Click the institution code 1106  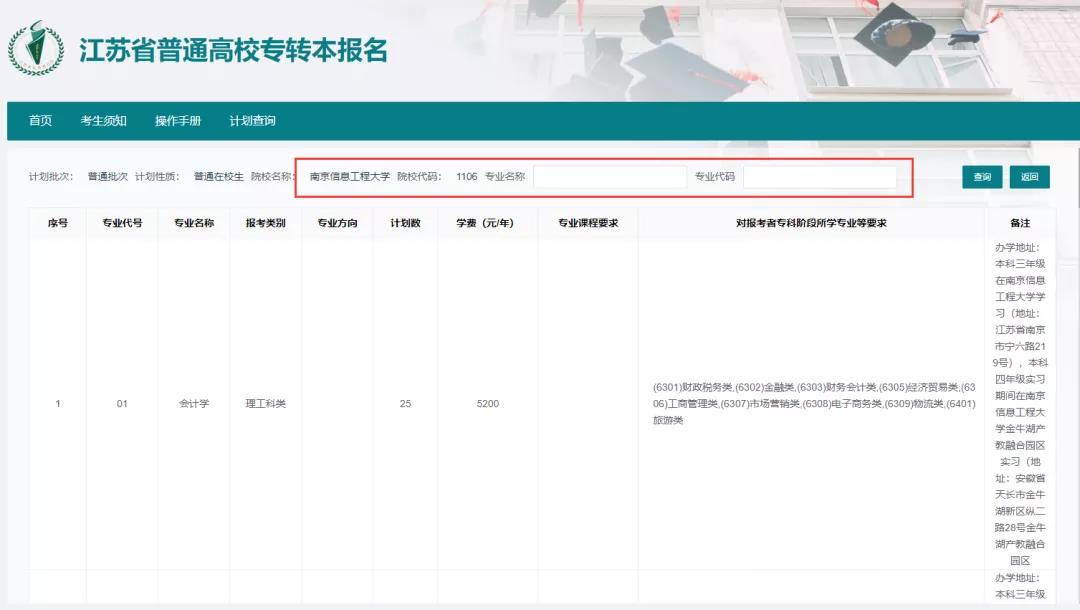466,176
